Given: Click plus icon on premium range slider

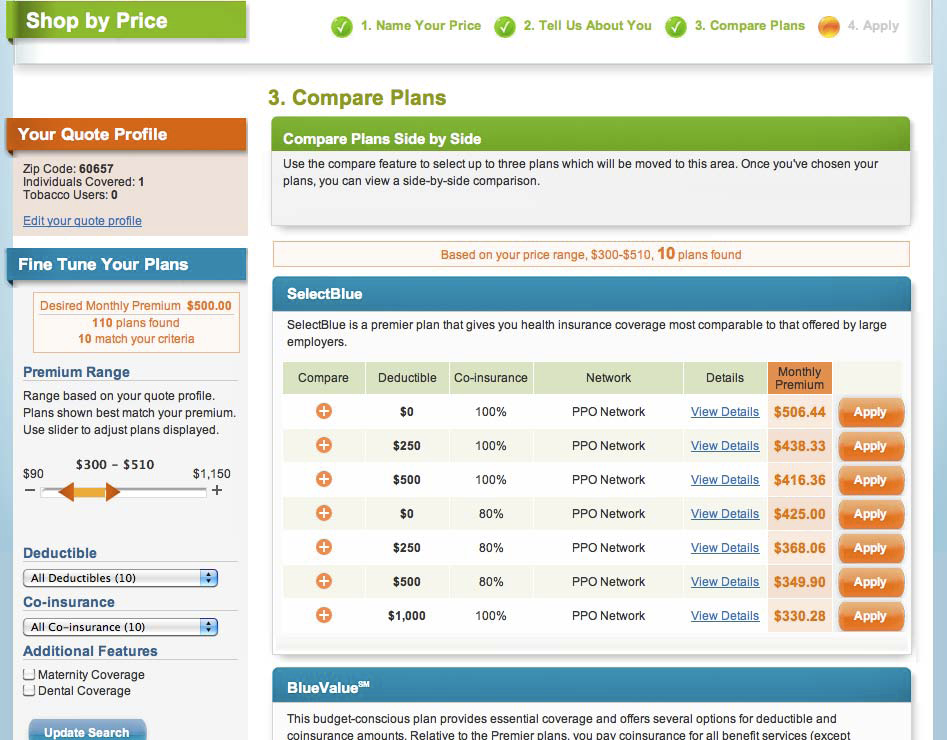Looking at the screenshot, I should point(217,490).
